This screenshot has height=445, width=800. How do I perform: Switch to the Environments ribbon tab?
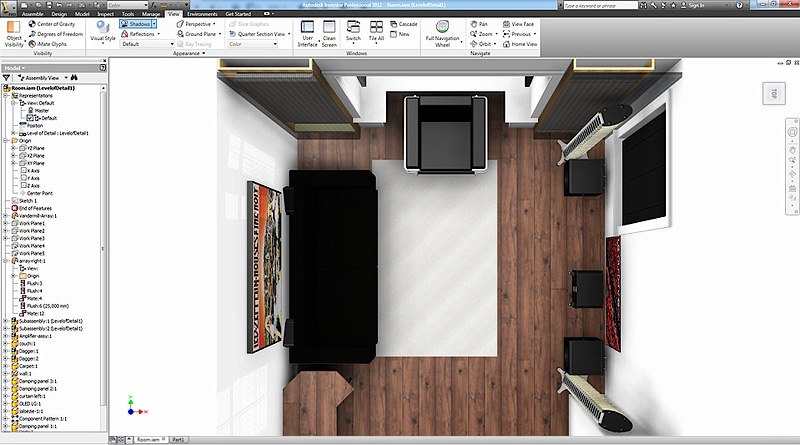point(201,14)
